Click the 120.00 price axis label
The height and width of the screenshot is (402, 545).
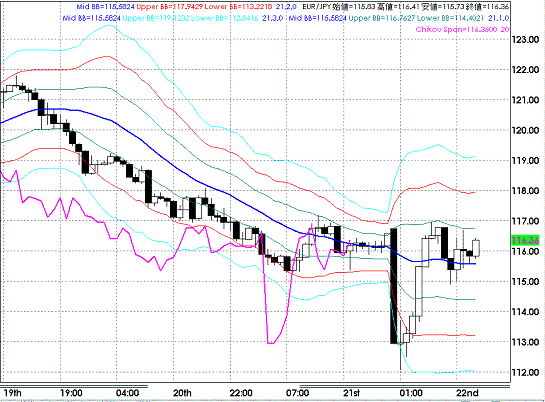click(525, 130)
